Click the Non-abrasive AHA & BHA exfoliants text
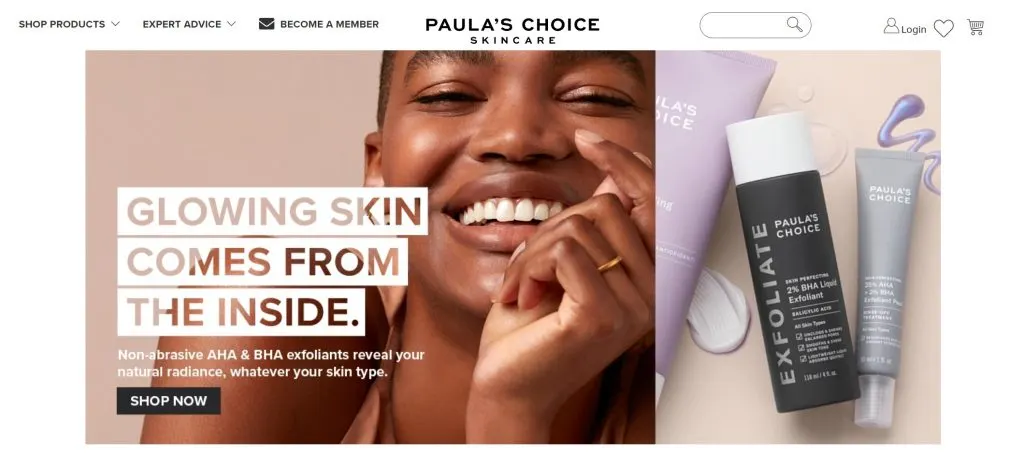Viewport: 1024px width, 453px height. pyautogui.click(x=271, y=364)
